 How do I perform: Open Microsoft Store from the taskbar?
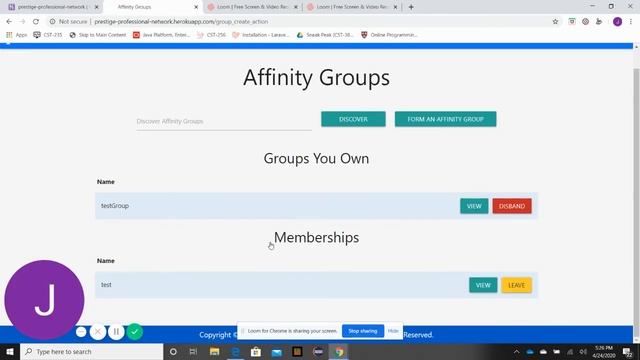256,352
